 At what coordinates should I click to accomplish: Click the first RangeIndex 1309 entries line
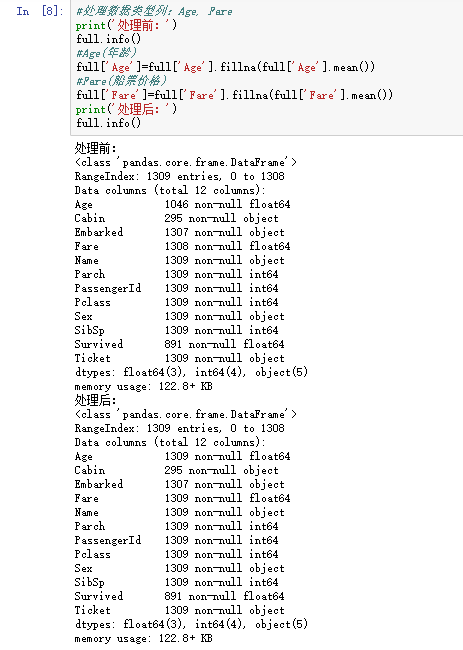coord(179,176)
